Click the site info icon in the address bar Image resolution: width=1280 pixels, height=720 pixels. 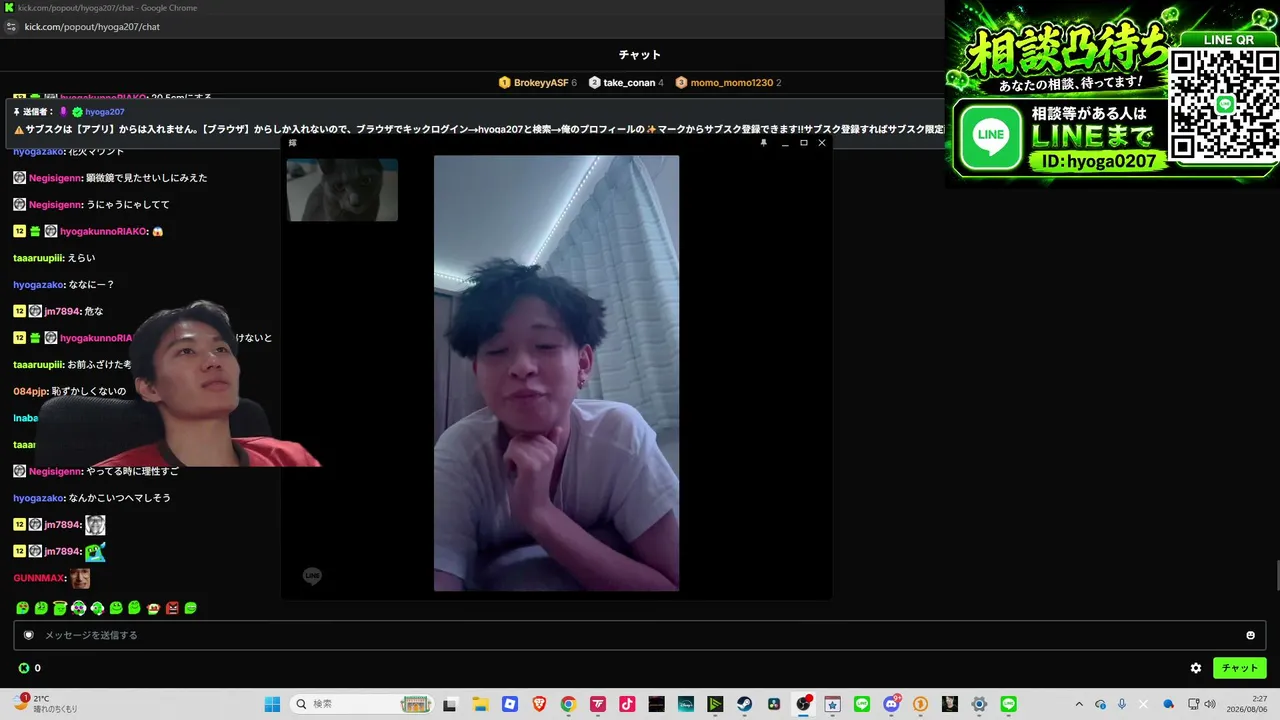(11, 27)
